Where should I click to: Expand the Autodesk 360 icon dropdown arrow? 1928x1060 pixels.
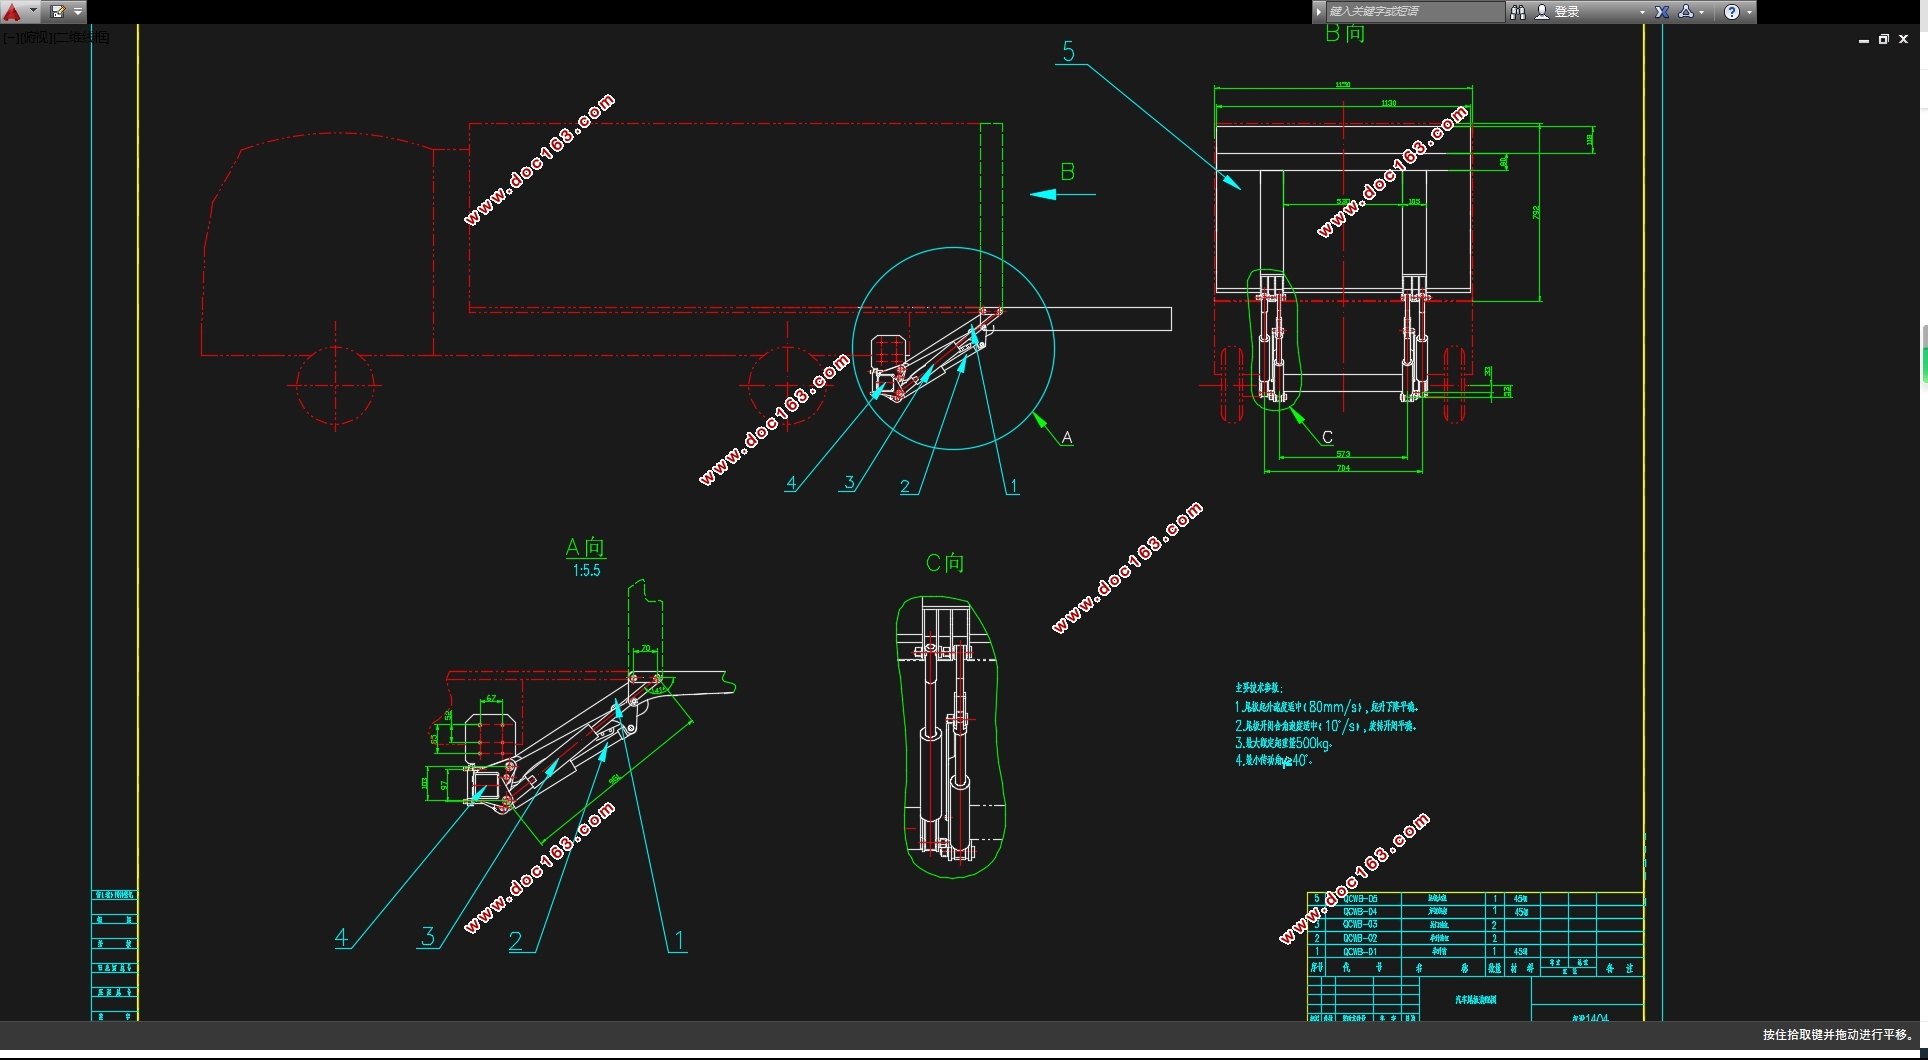1702,12
